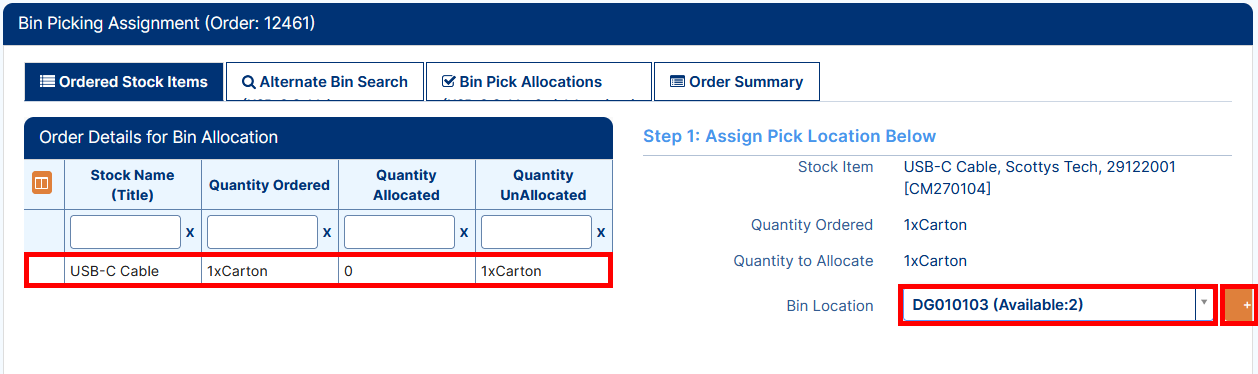The height and width of the screenshot is (374, 1258).
Task: Click the Quantity UnAllocated filter field
Action: pos(536,232)
